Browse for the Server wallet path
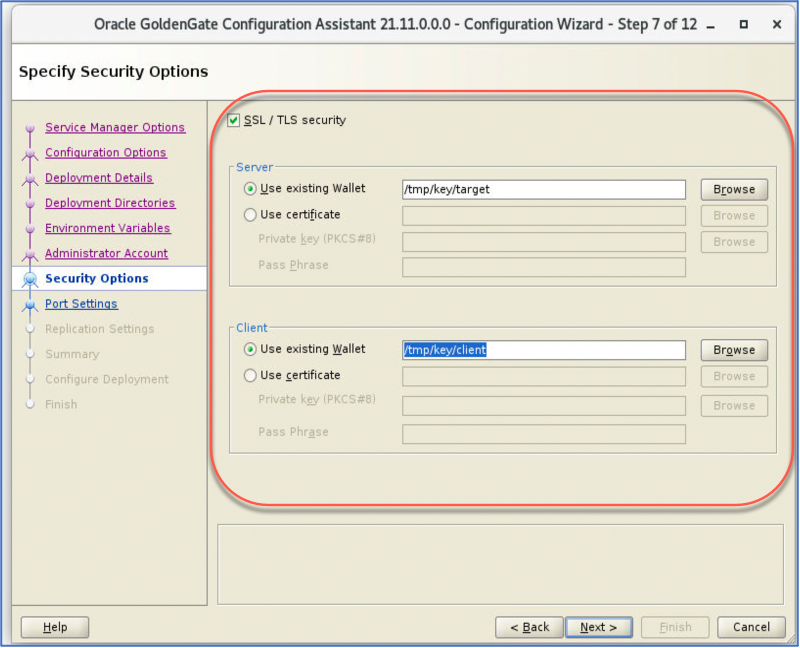 734,189
